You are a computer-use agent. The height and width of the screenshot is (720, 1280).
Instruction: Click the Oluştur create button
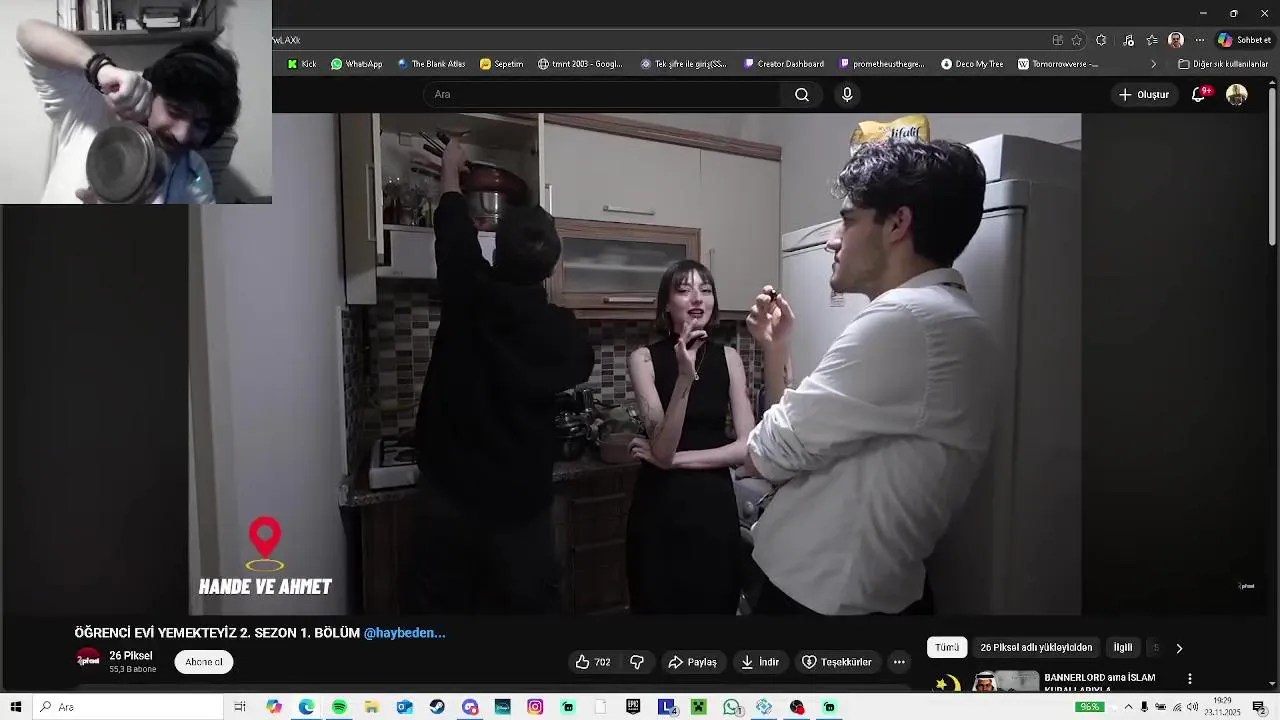(1144, 94)
